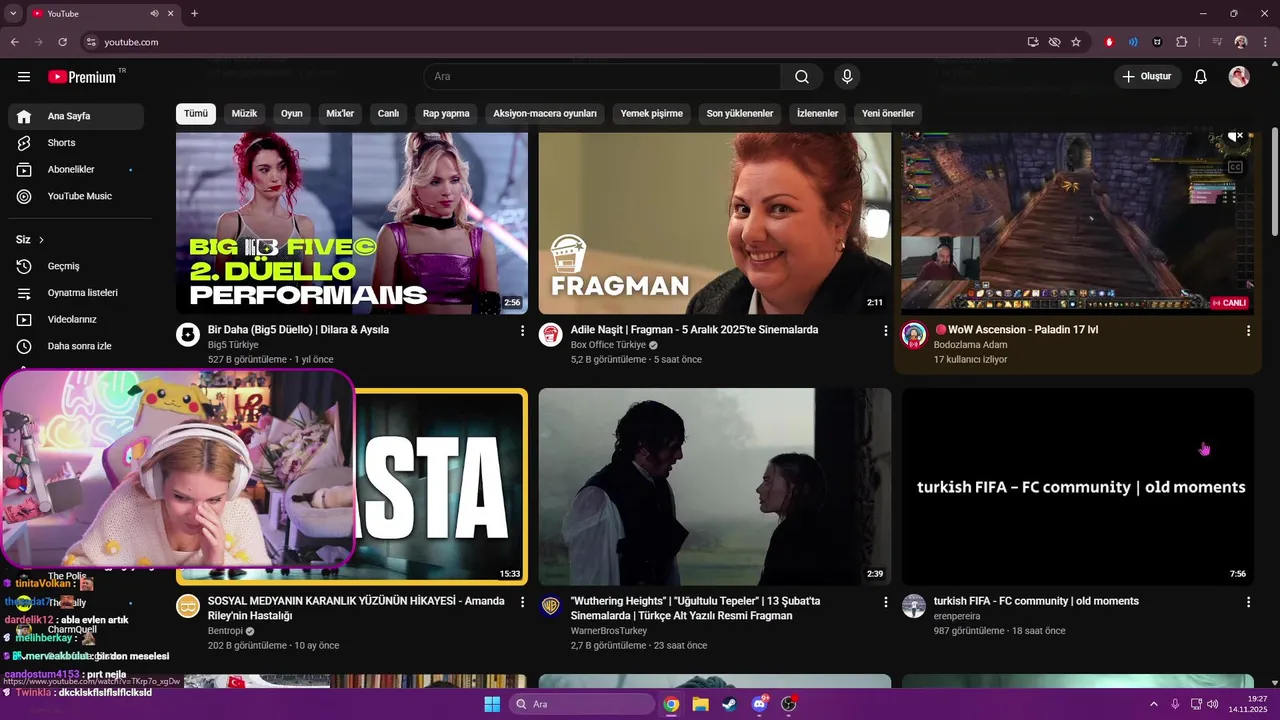Click the YouTube Premium logo
The image size is (1280, 720).
82,77
